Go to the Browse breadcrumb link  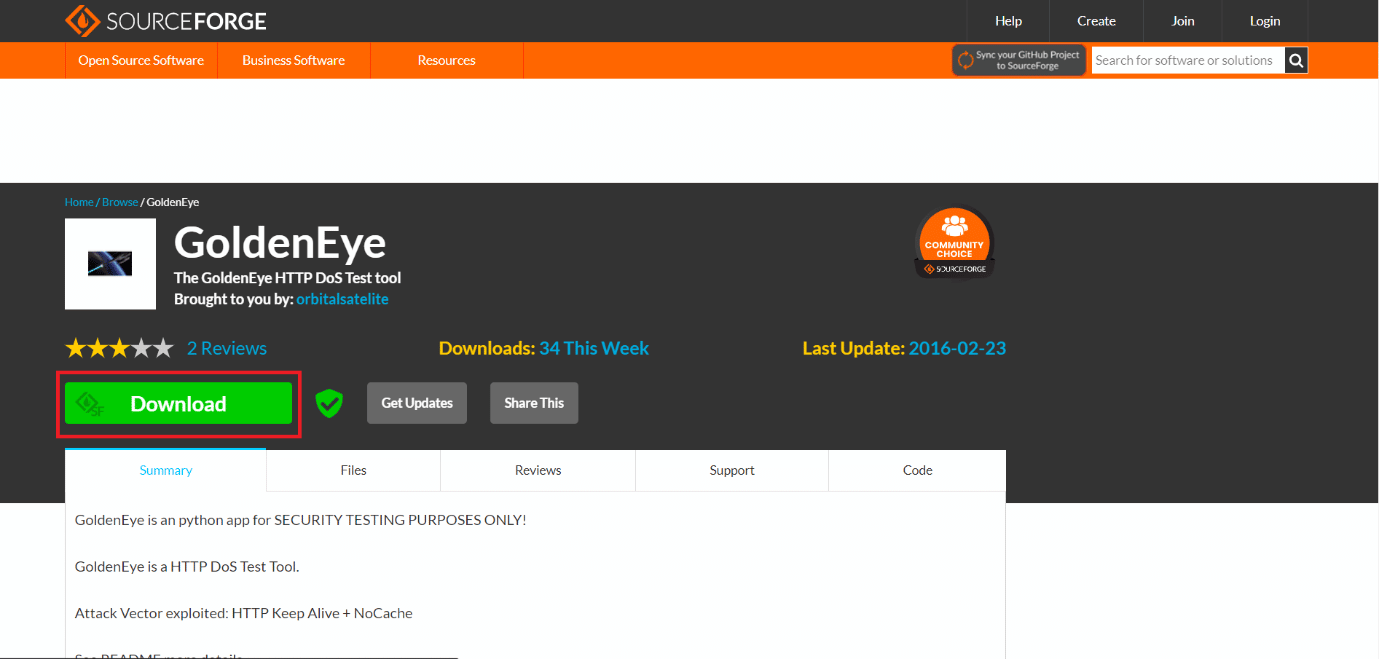tap(120, 202)
